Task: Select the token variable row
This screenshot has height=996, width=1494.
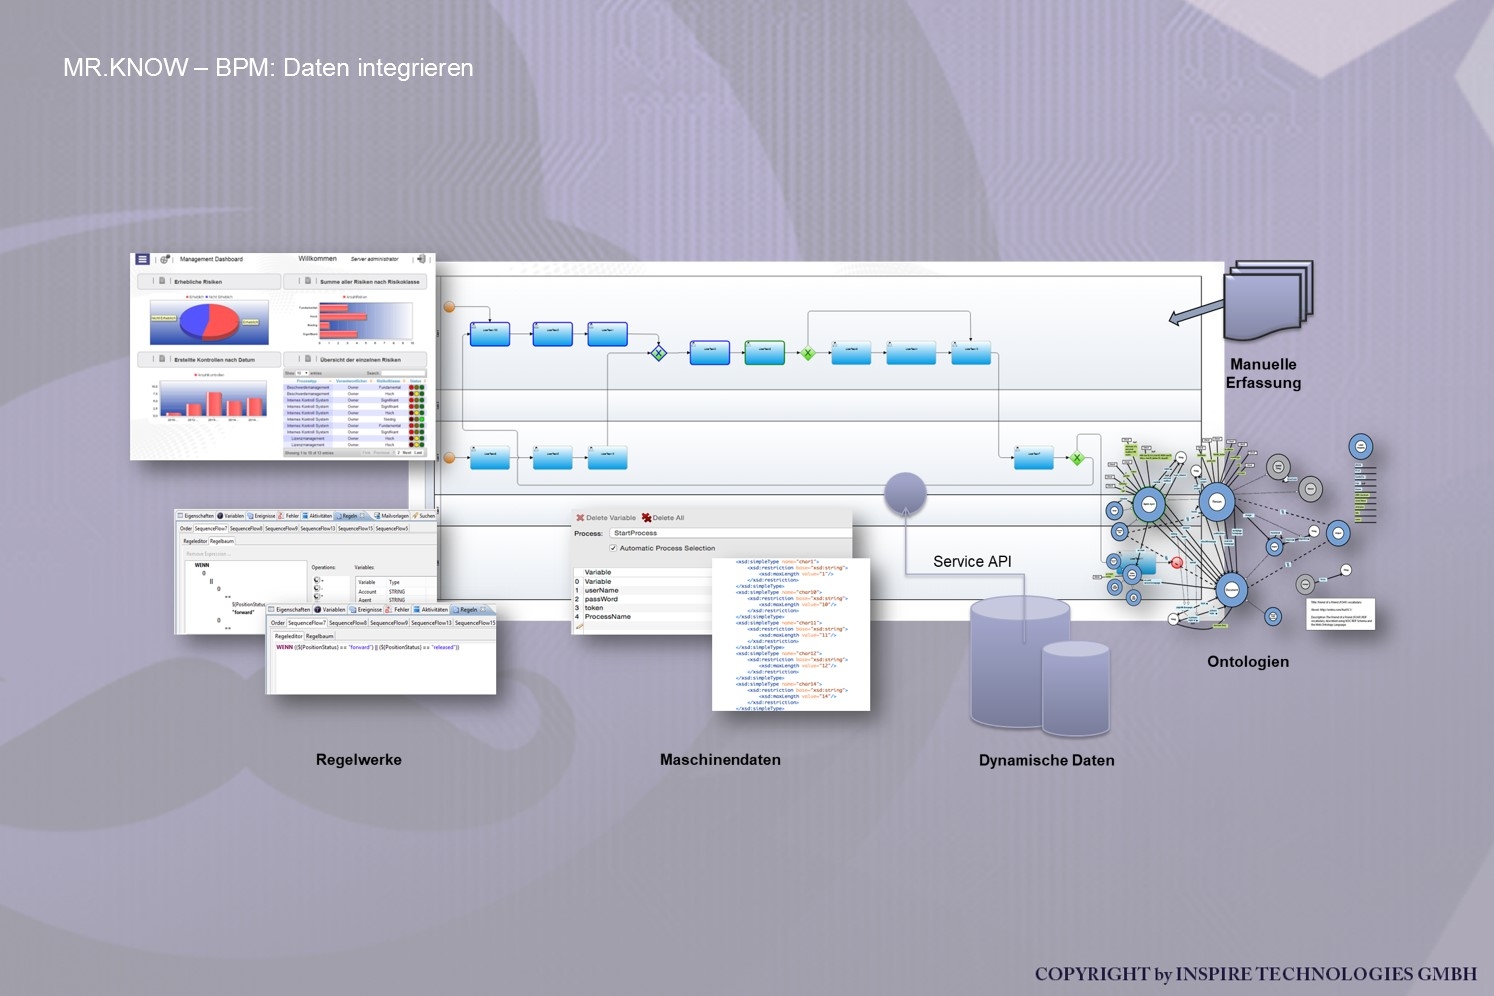Action: click(x=642, y=608)
